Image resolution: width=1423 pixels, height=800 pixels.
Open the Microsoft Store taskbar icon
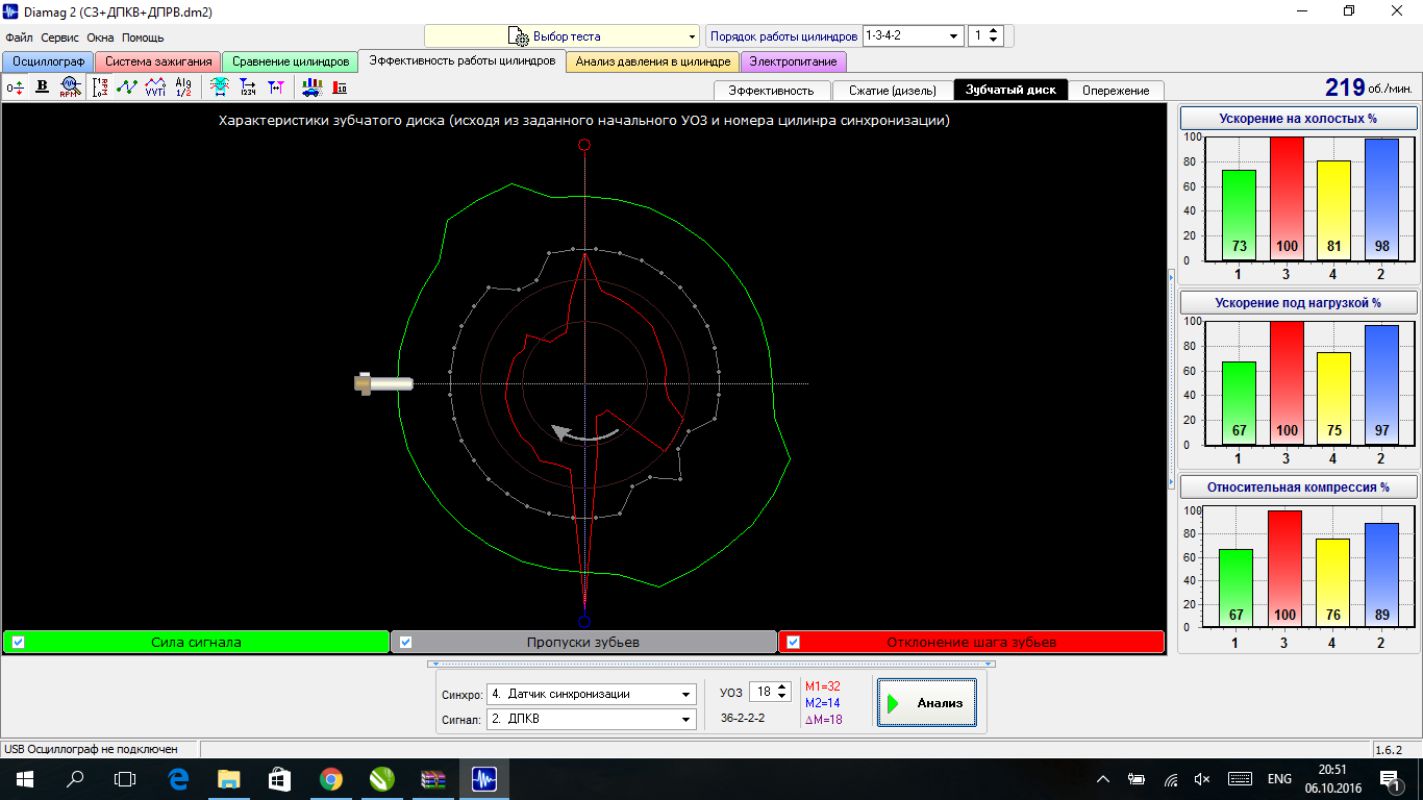pos(280,779)
